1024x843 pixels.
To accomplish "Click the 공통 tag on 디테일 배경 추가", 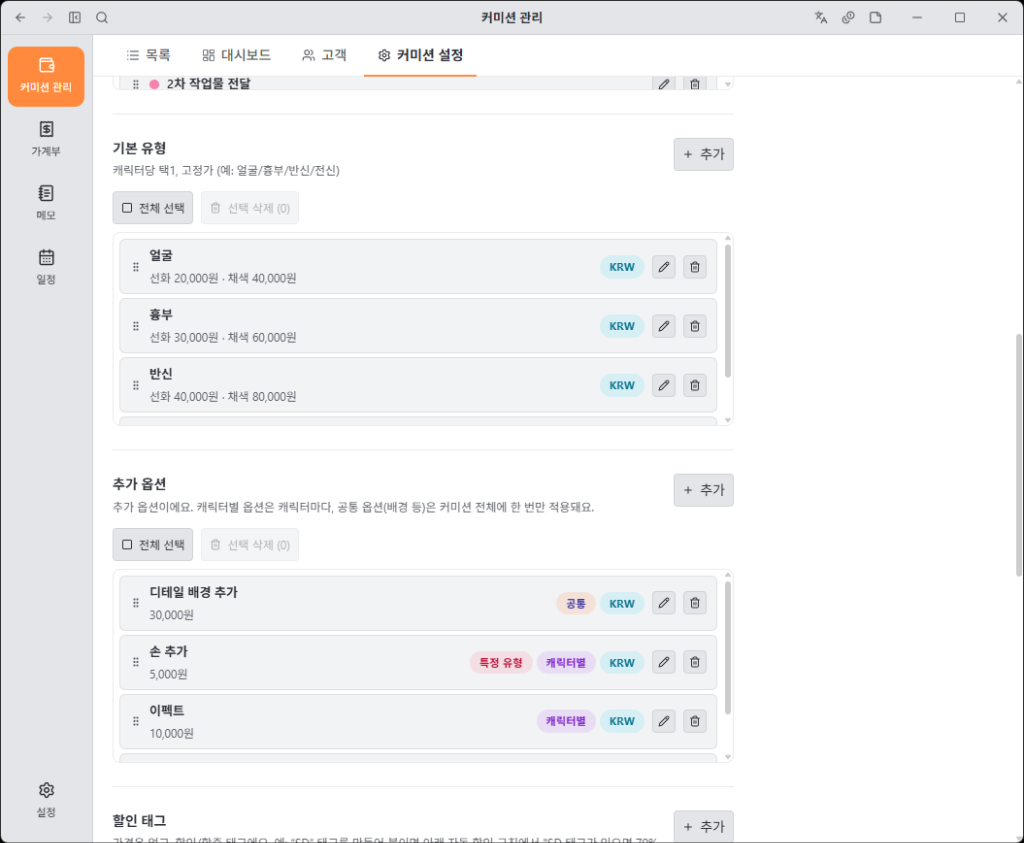I will tap(575, 603).
